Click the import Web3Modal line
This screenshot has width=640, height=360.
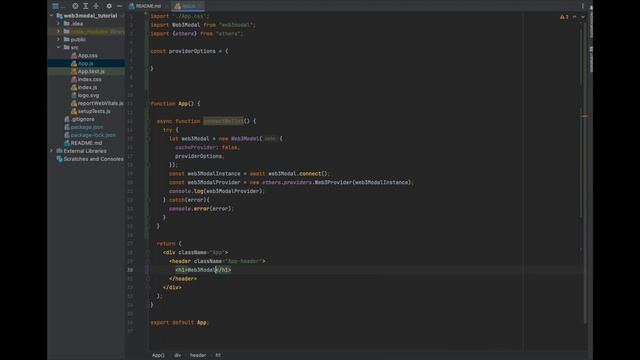click(x=203, y=25)
